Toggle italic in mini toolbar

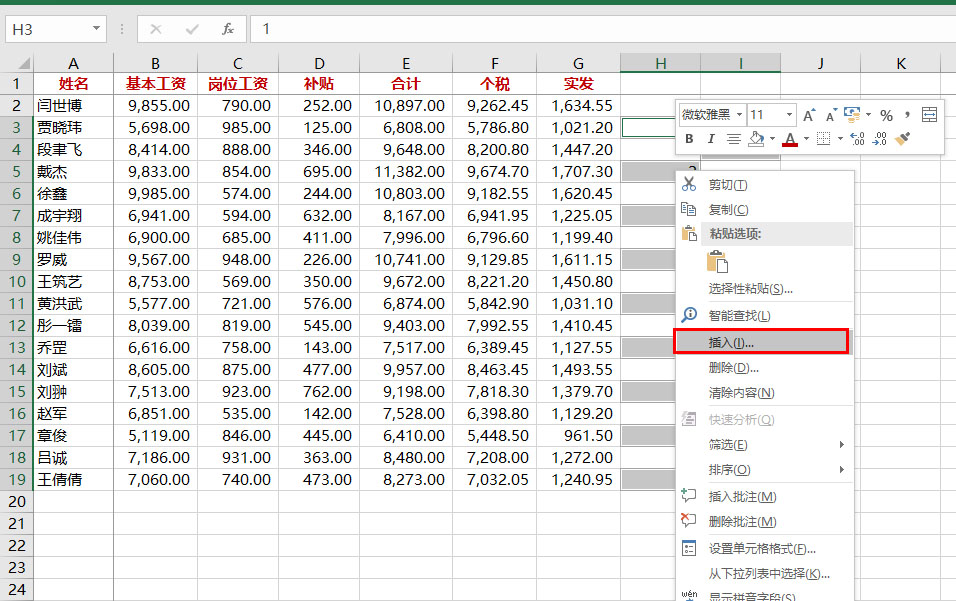click(711, 139)
